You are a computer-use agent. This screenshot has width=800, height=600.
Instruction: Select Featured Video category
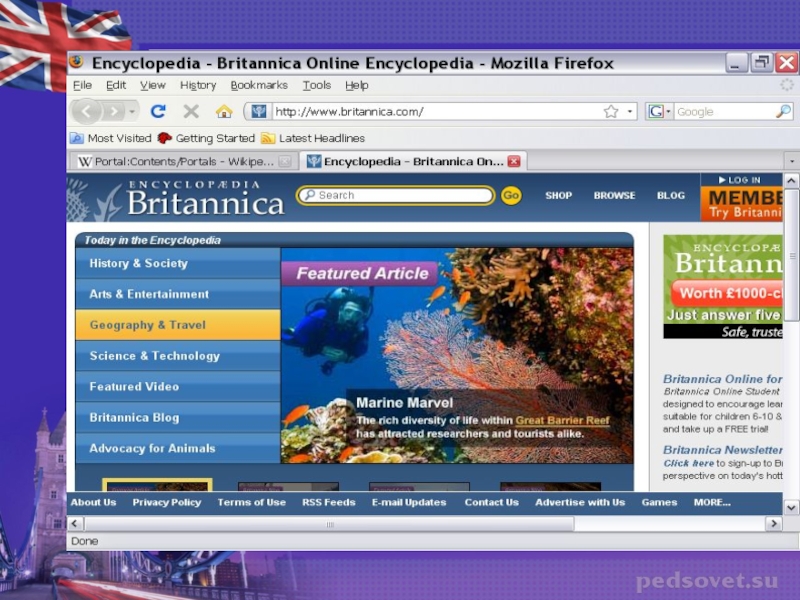click(x=178, y=387)
